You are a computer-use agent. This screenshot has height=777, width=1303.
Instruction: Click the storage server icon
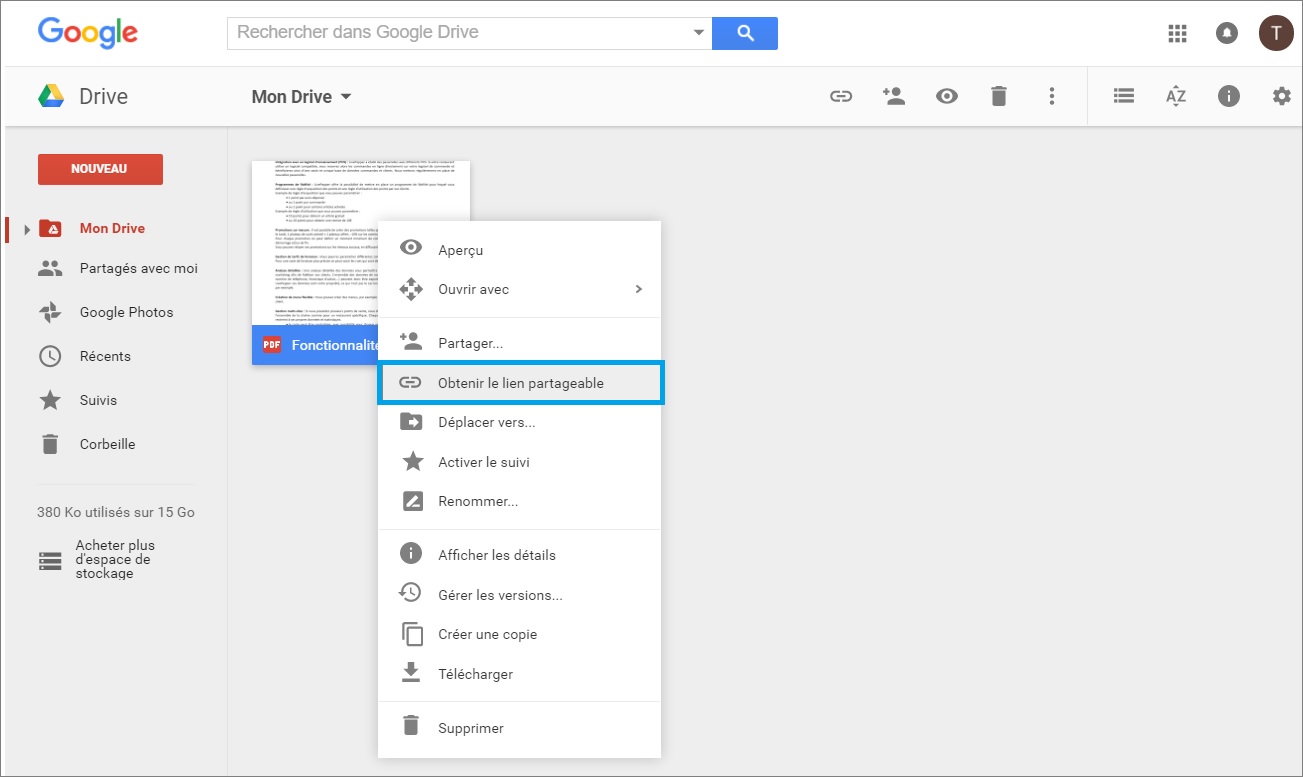click(50, 560)
